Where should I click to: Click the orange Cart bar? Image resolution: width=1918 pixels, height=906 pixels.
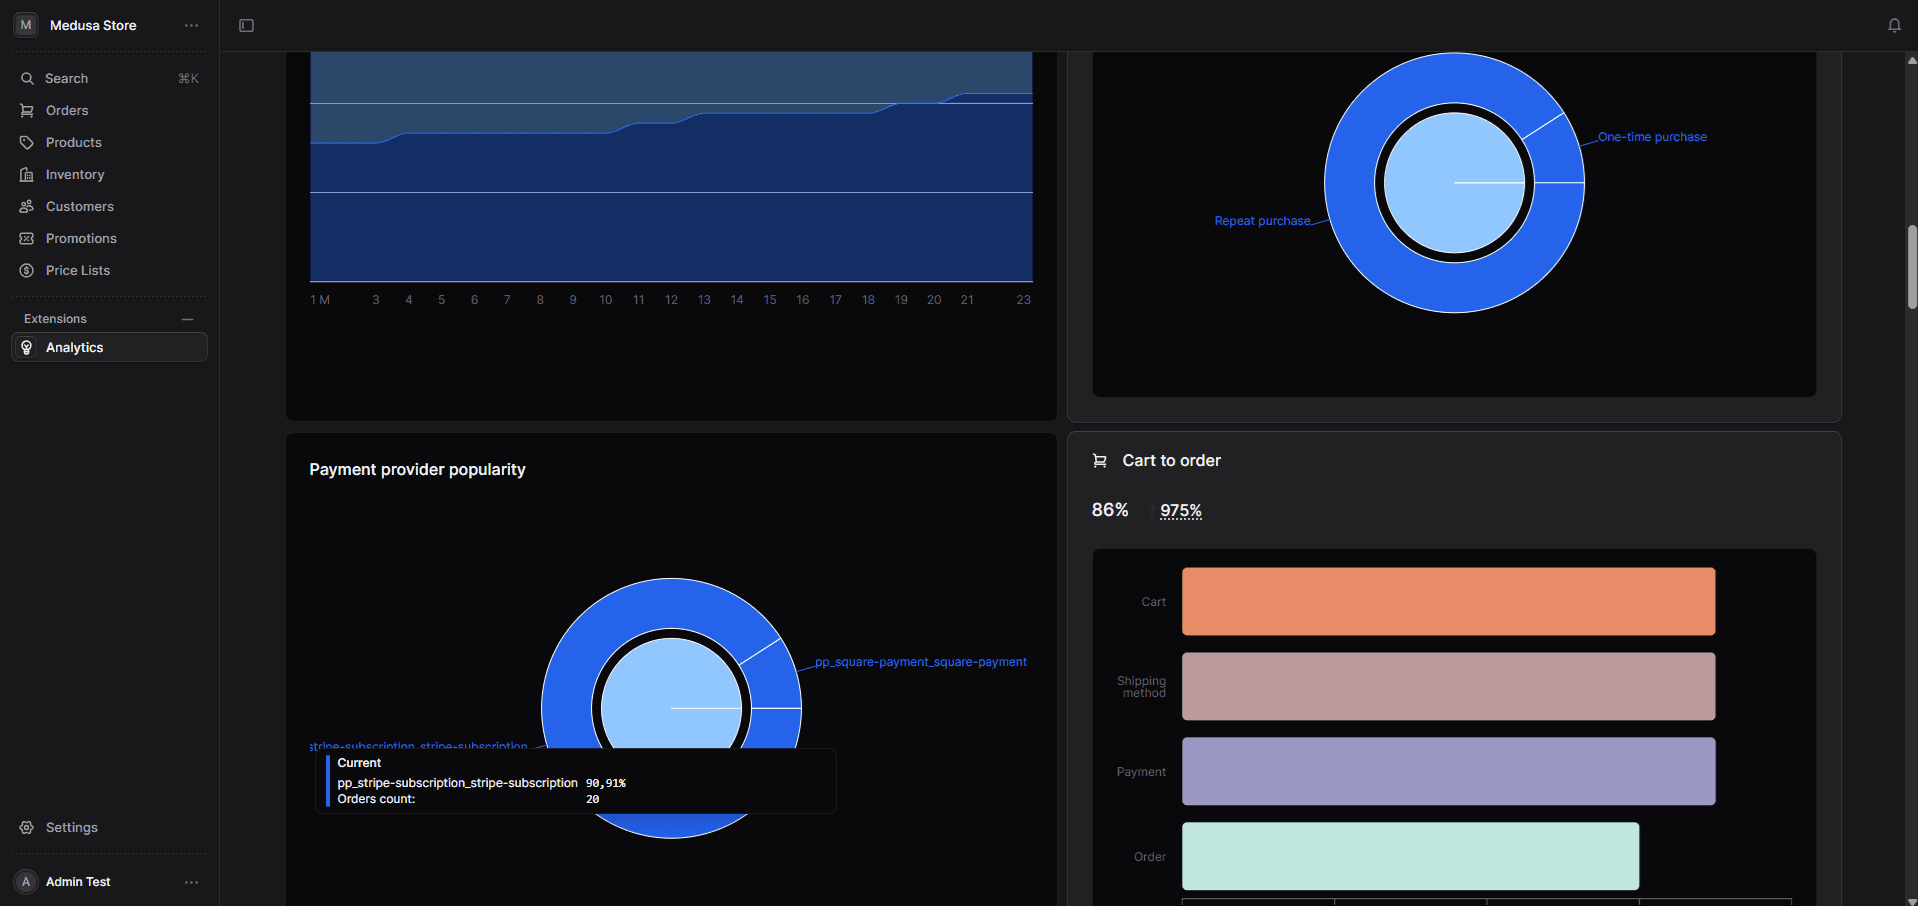click(x=1448, y=602)
